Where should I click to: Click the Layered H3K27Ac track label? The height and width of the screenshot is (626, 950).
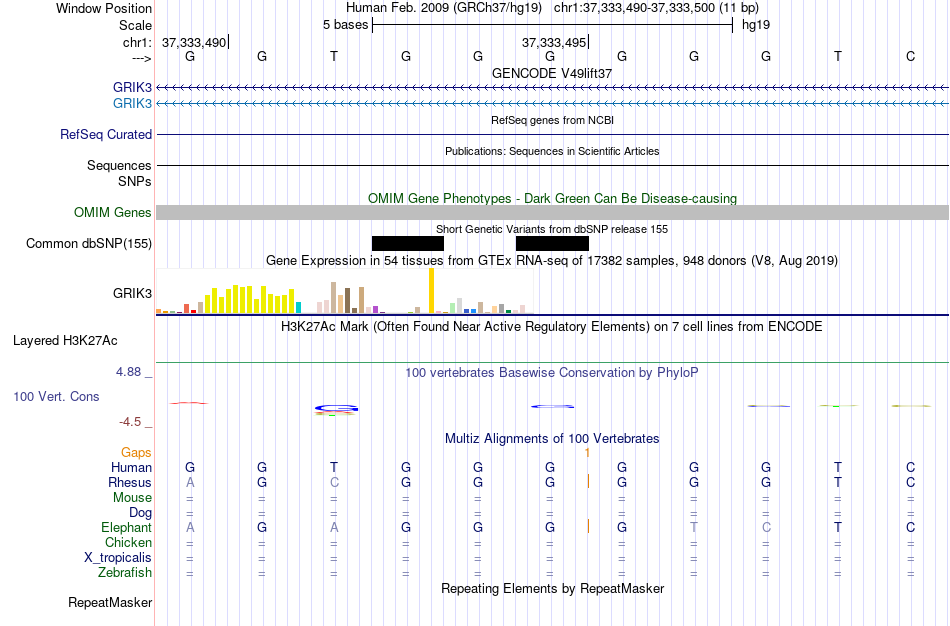click(65, 341)
